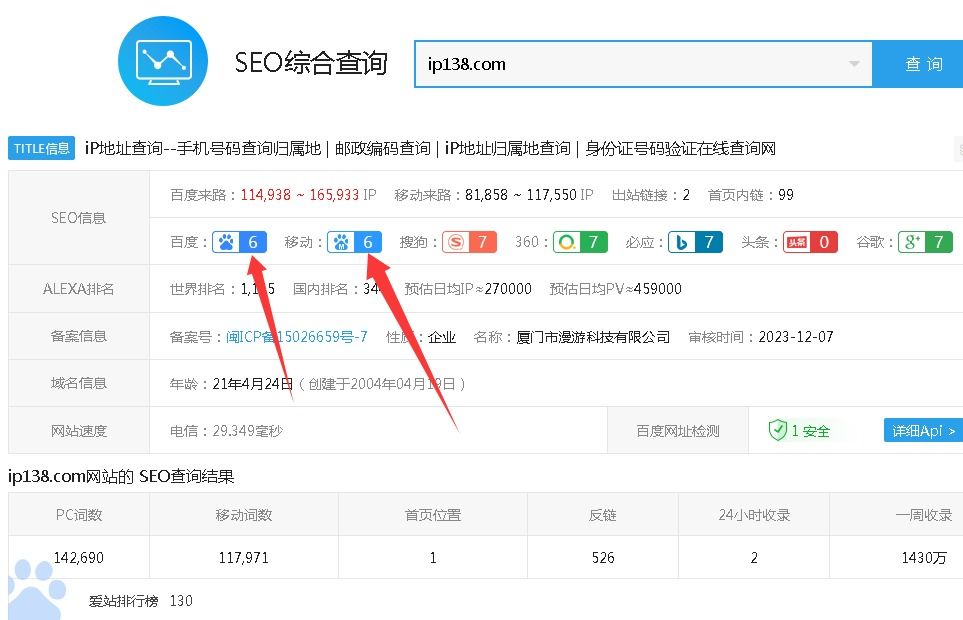Click the 反链 column header
The image size is (963, 620).
tap(602, 515)
